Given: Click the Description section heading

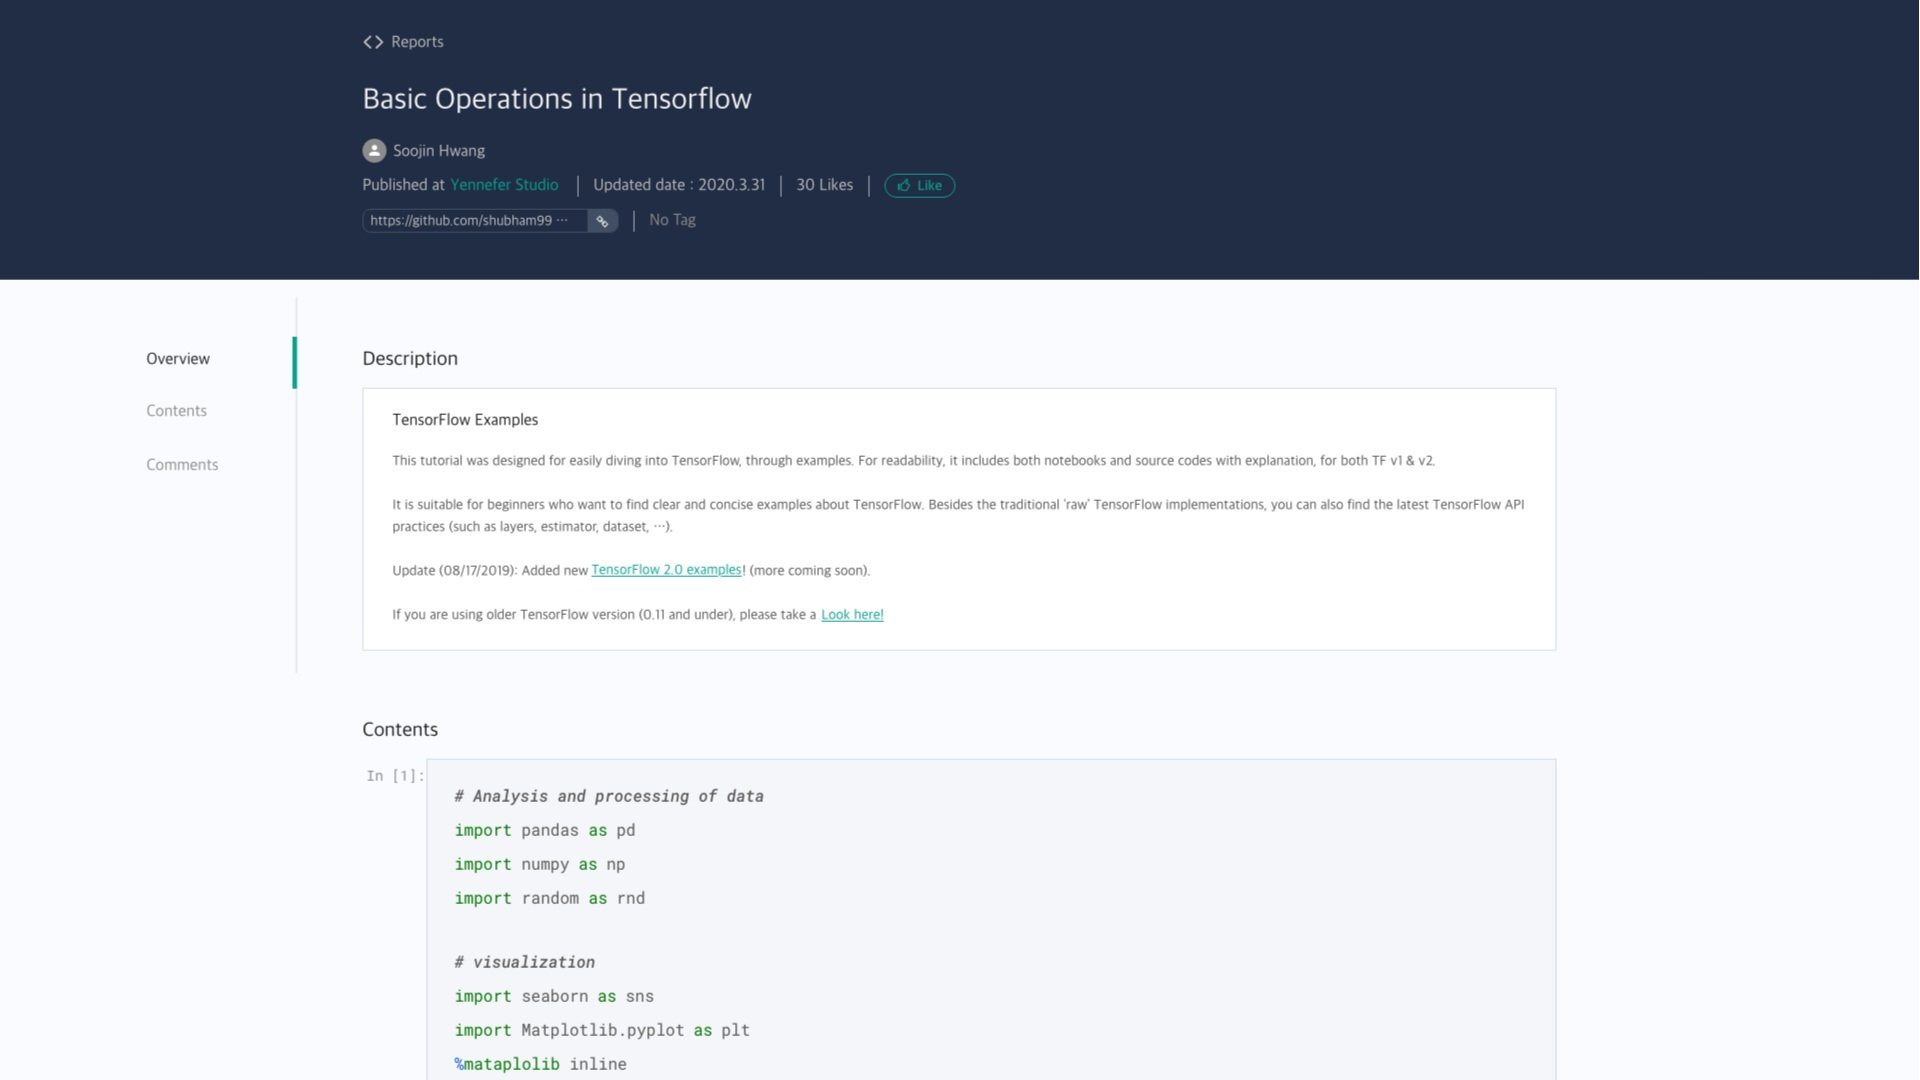Looking at the screenshot, I should point(410,359).
